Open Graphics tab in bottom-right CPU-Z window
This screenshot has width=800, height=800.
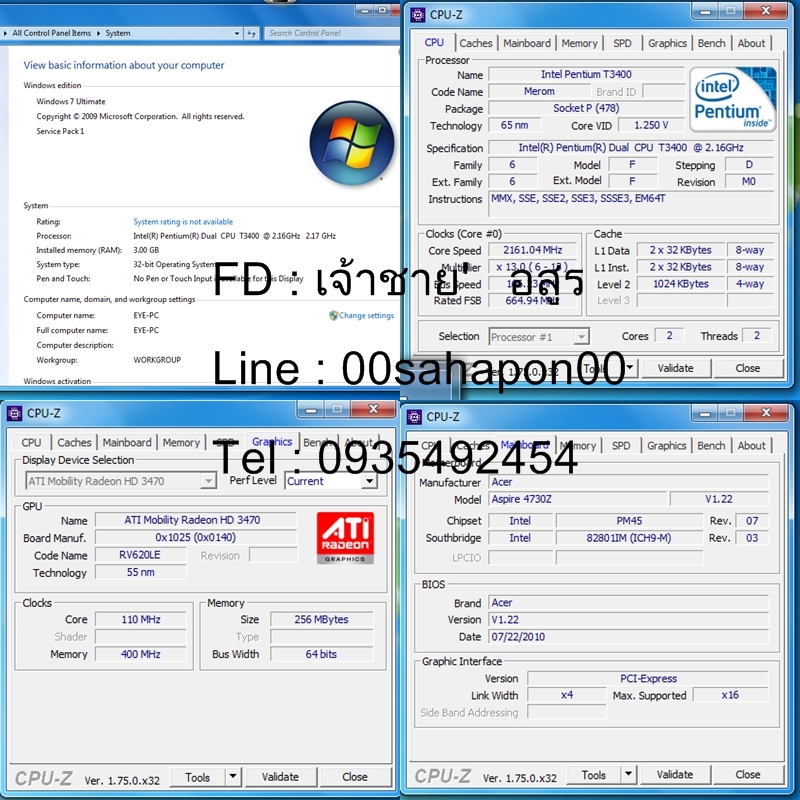click(x=666, y=445)
